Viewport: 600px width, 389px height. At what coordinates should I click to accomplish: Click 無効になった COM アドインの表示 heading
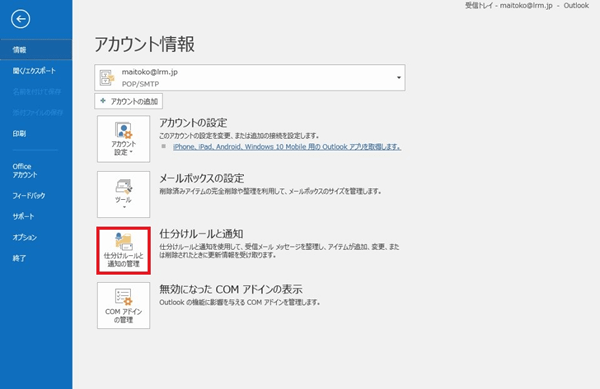(x=231, y=289)
